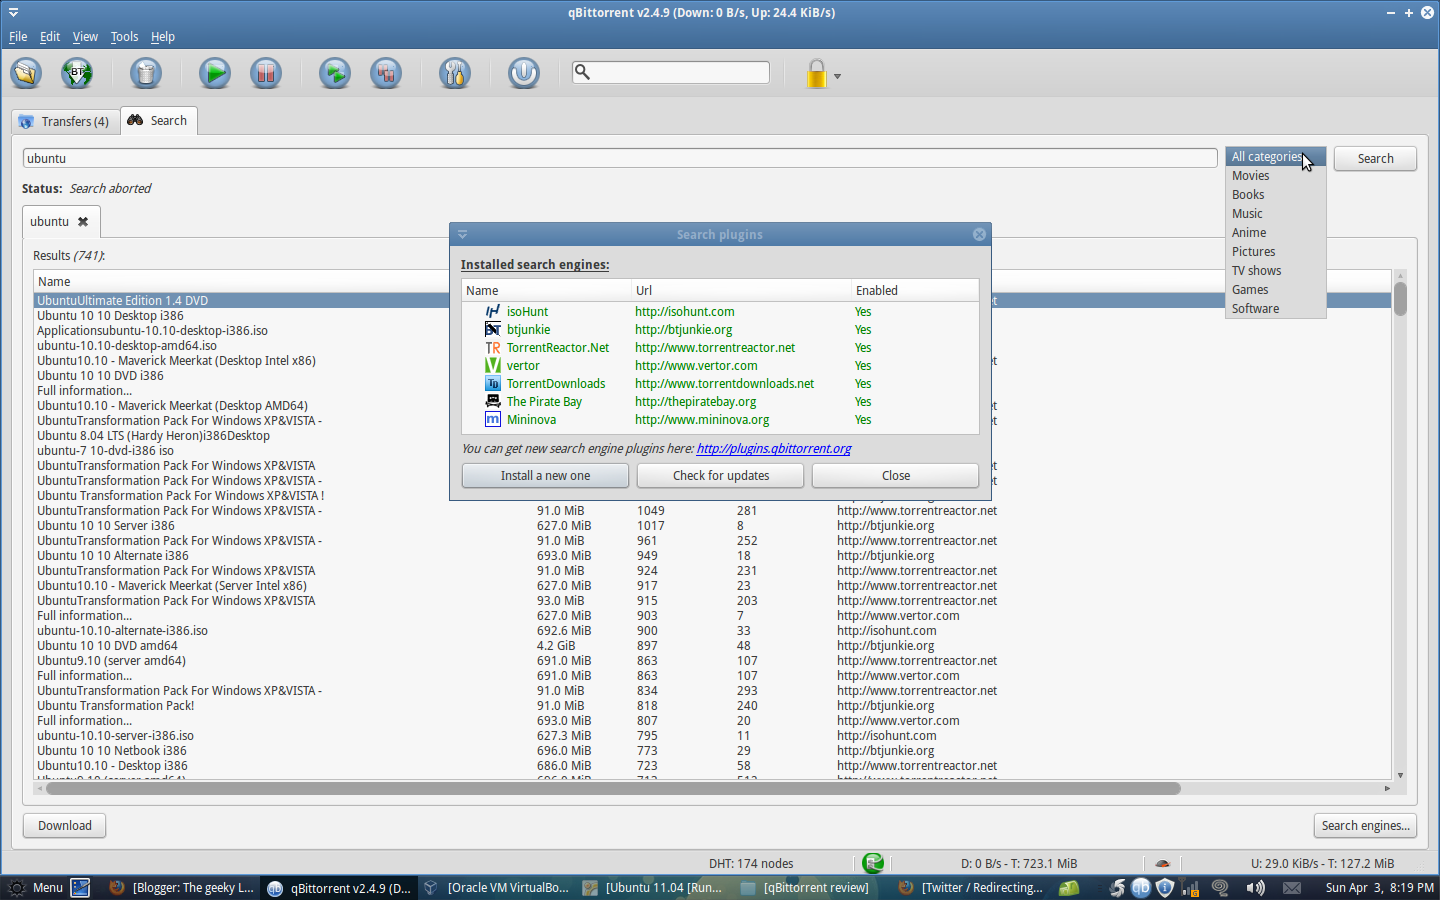The height and width of the screenshot is (900, 1440).
Task: Resume the selected torrent with the green play icon
Action: [x=215, y=73]
